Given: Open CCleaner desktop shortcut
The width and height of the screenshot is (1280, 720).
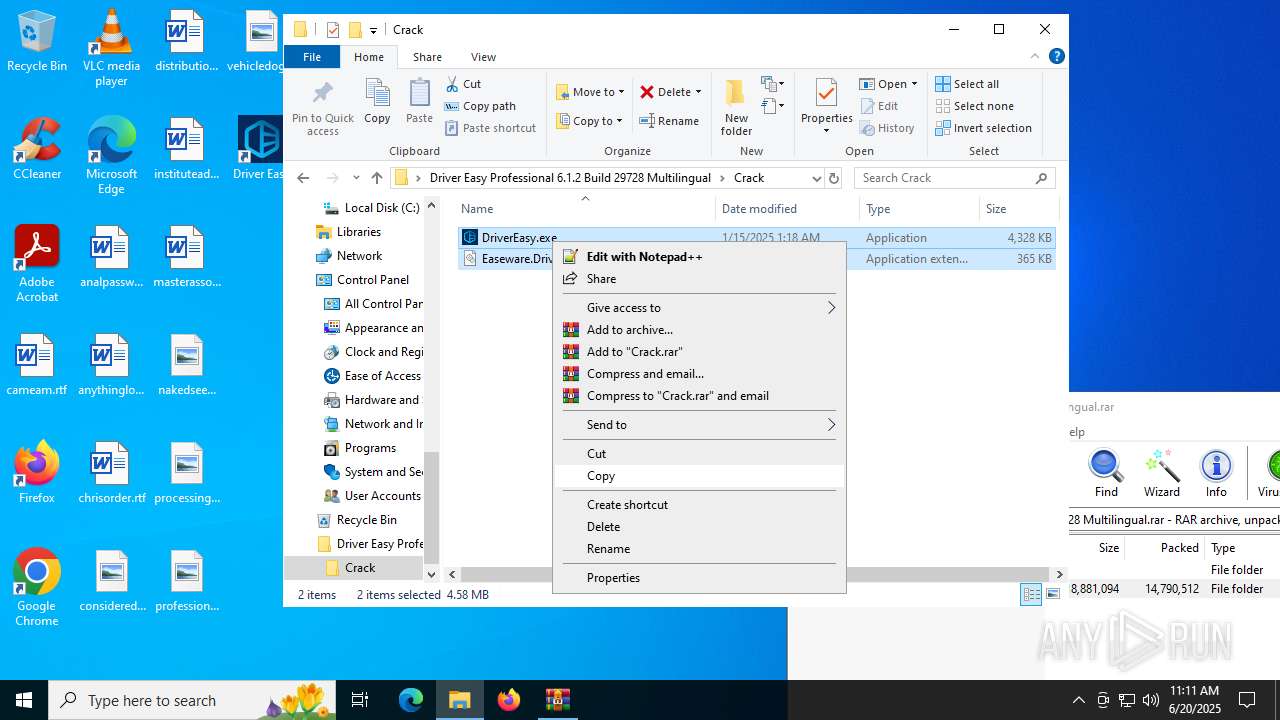Looking at the screenshot, I should click(37, 149).
